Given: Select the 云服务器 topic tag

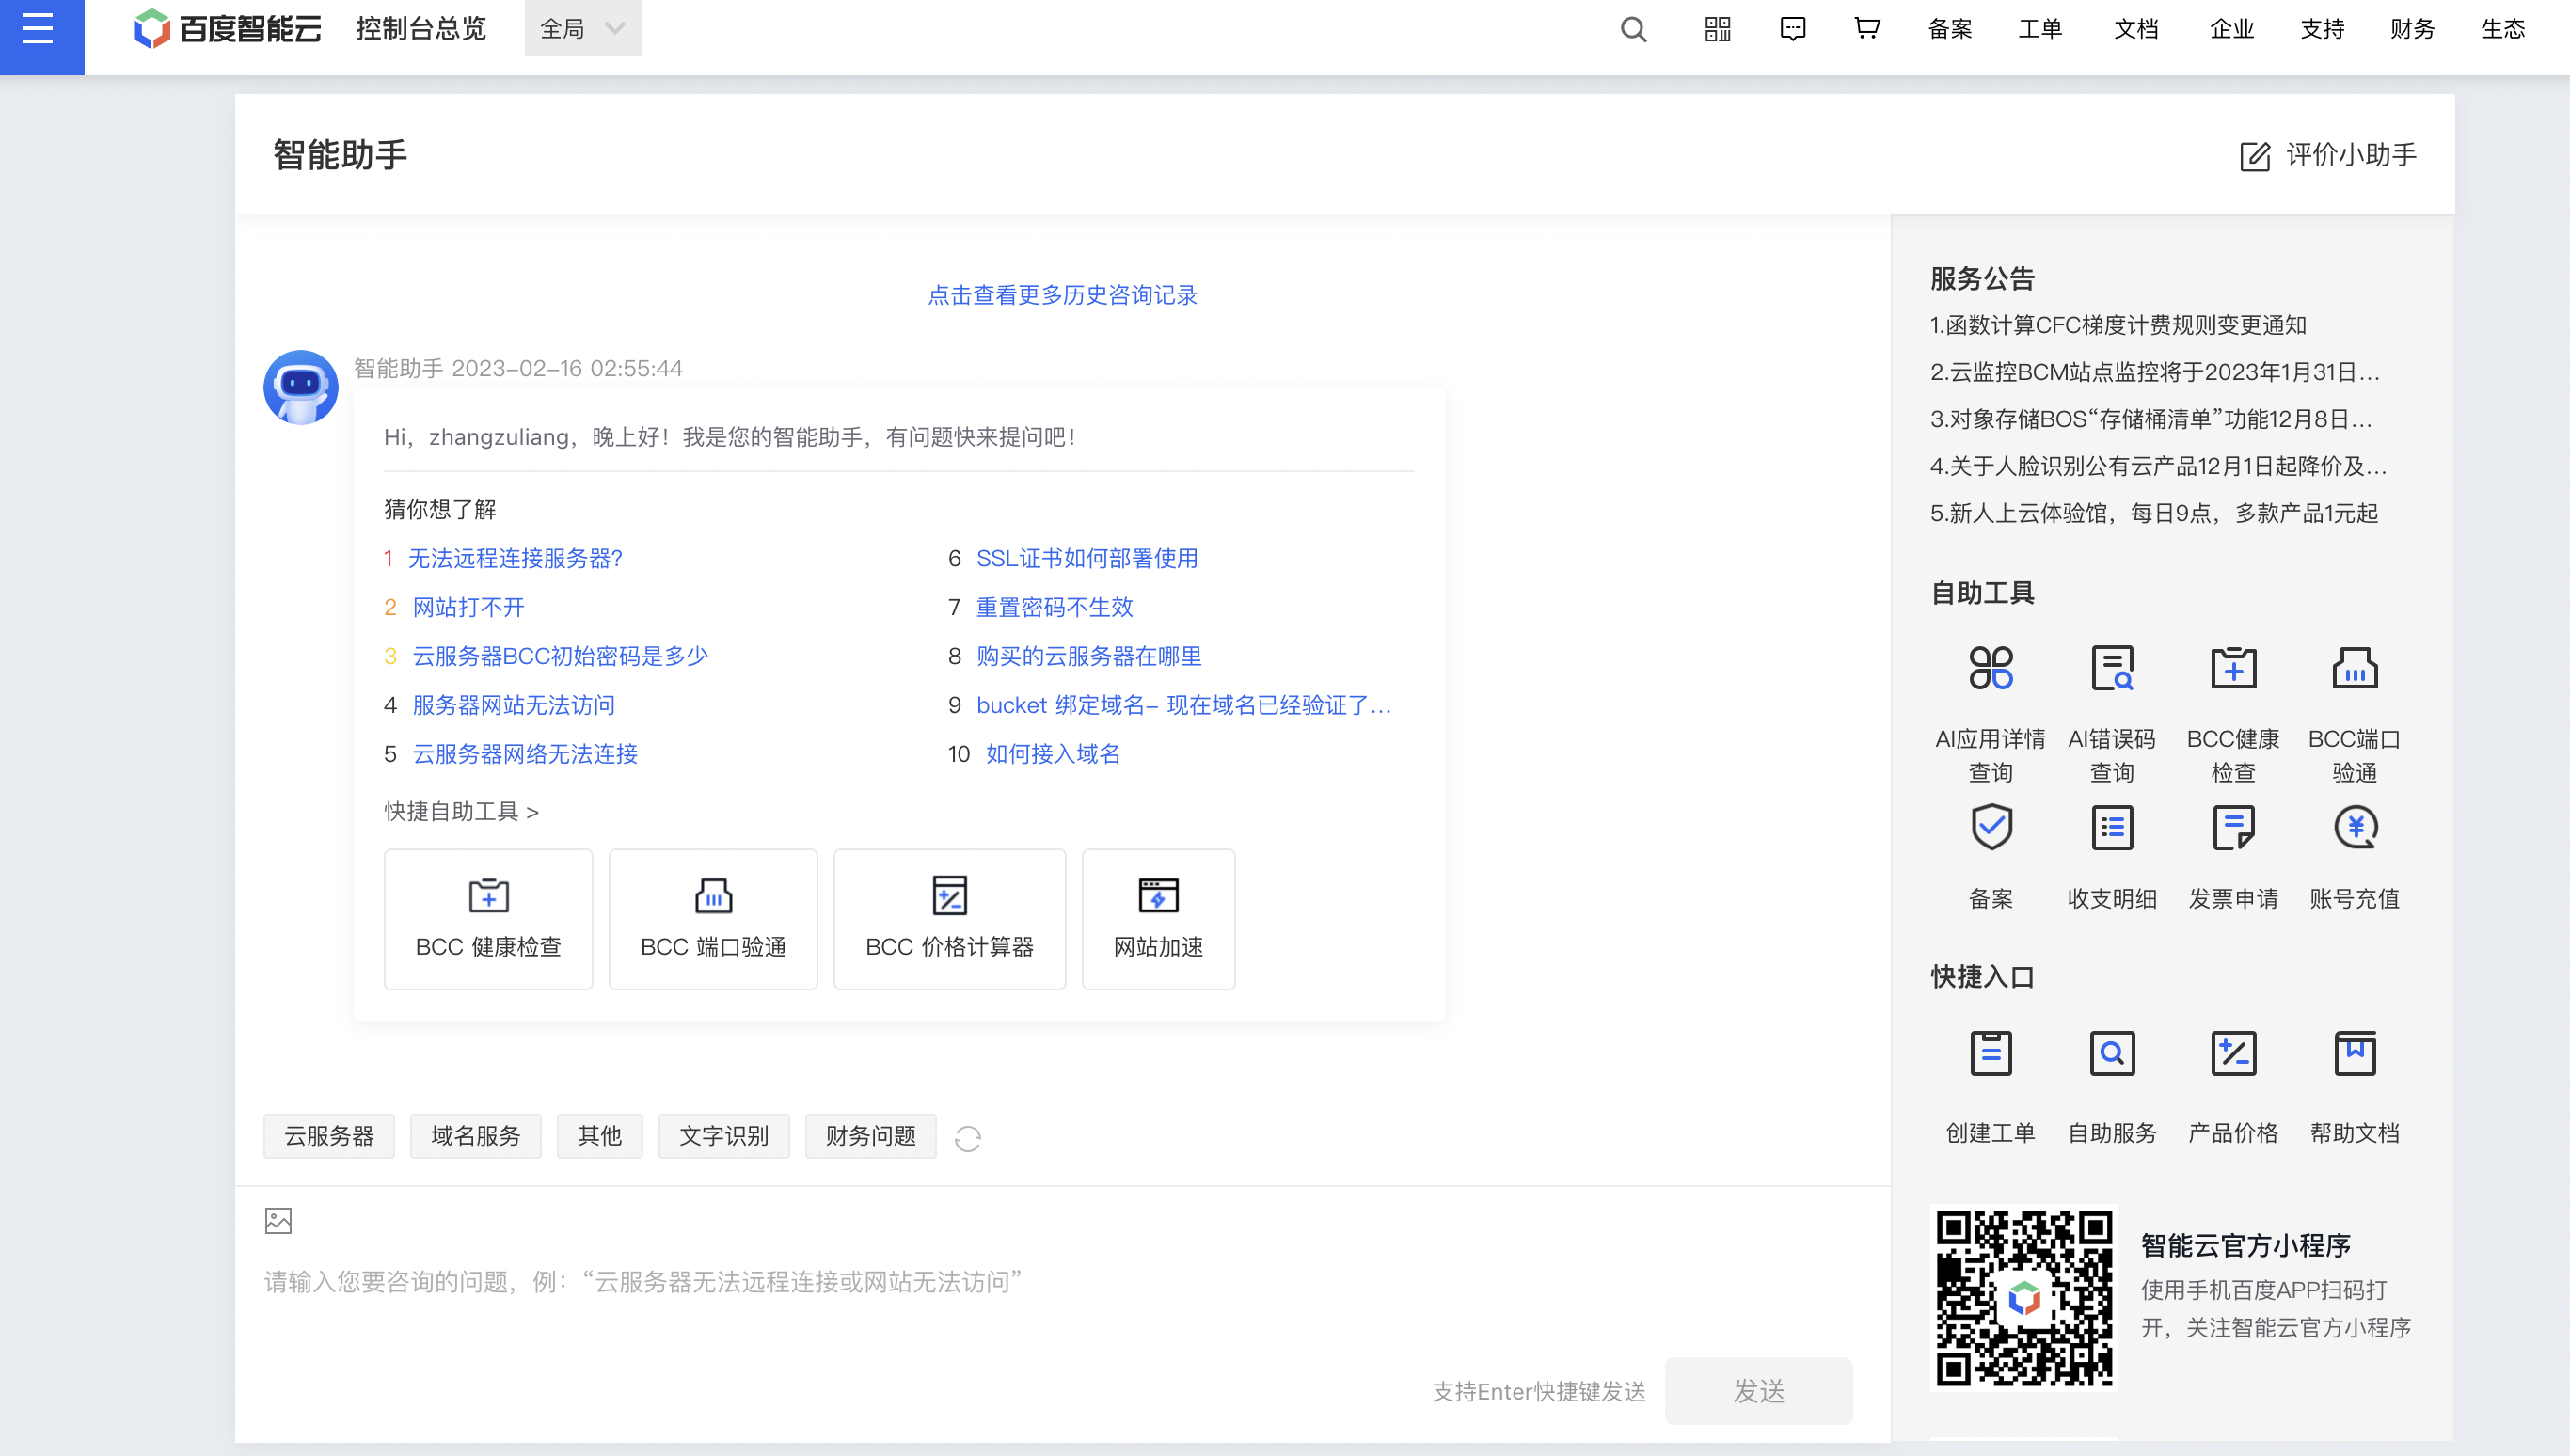Looking at the screenshot, I should pyautogui.click(x=329, y=1136).
